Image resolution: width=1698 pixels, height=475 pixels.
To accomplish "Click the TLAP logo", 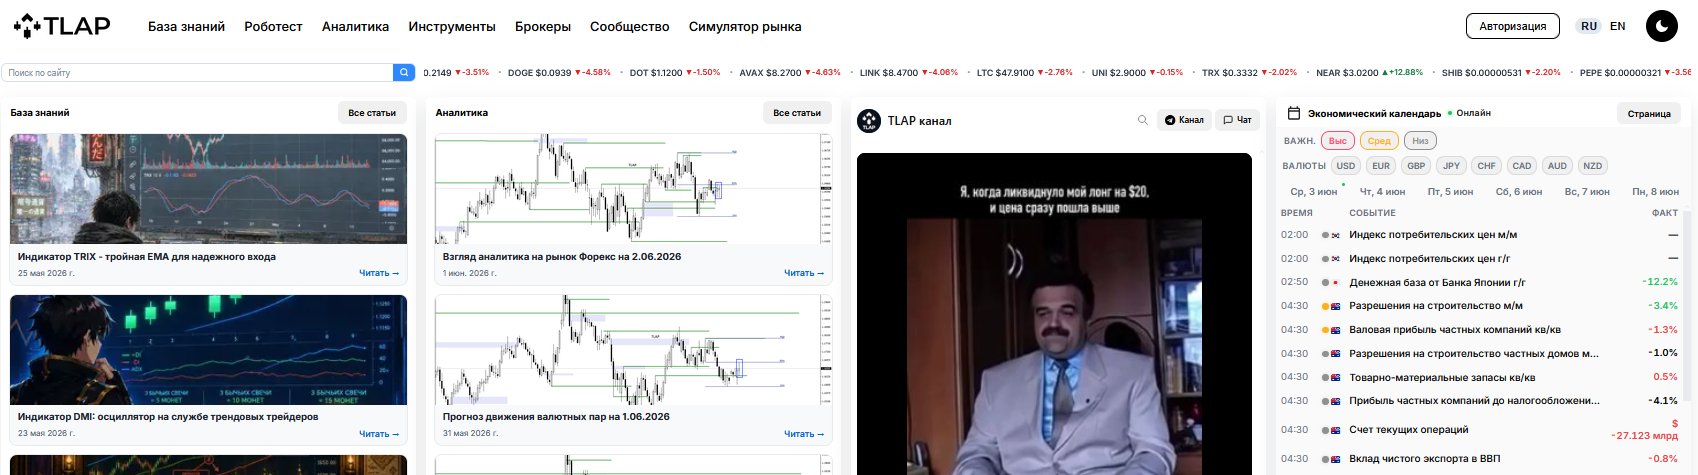I will (62, 26).
